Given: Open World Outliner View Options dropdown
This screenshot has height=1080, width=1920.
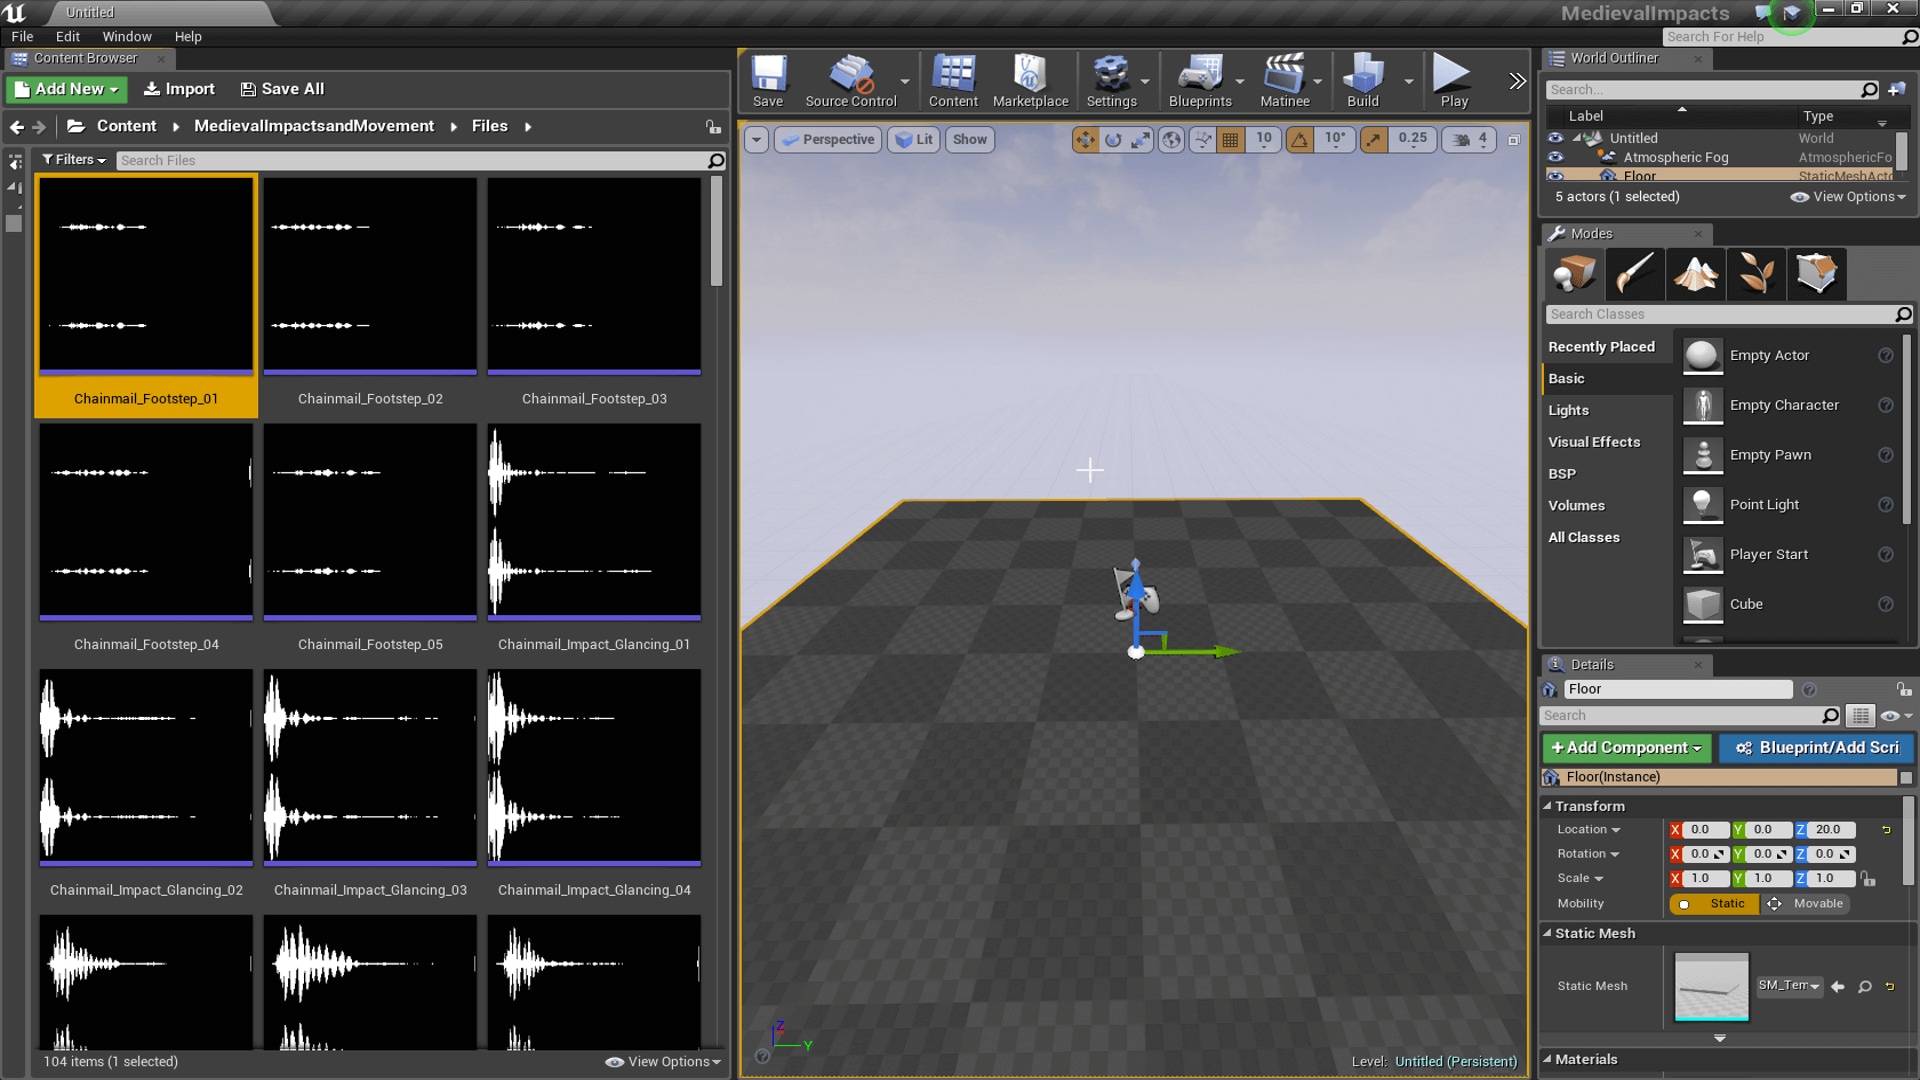Looking at the screenshot, I should pos(1848,197).
